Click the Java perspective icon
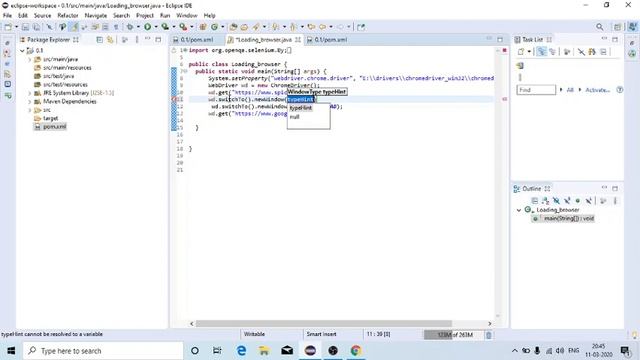 click(x=632, y=27)
